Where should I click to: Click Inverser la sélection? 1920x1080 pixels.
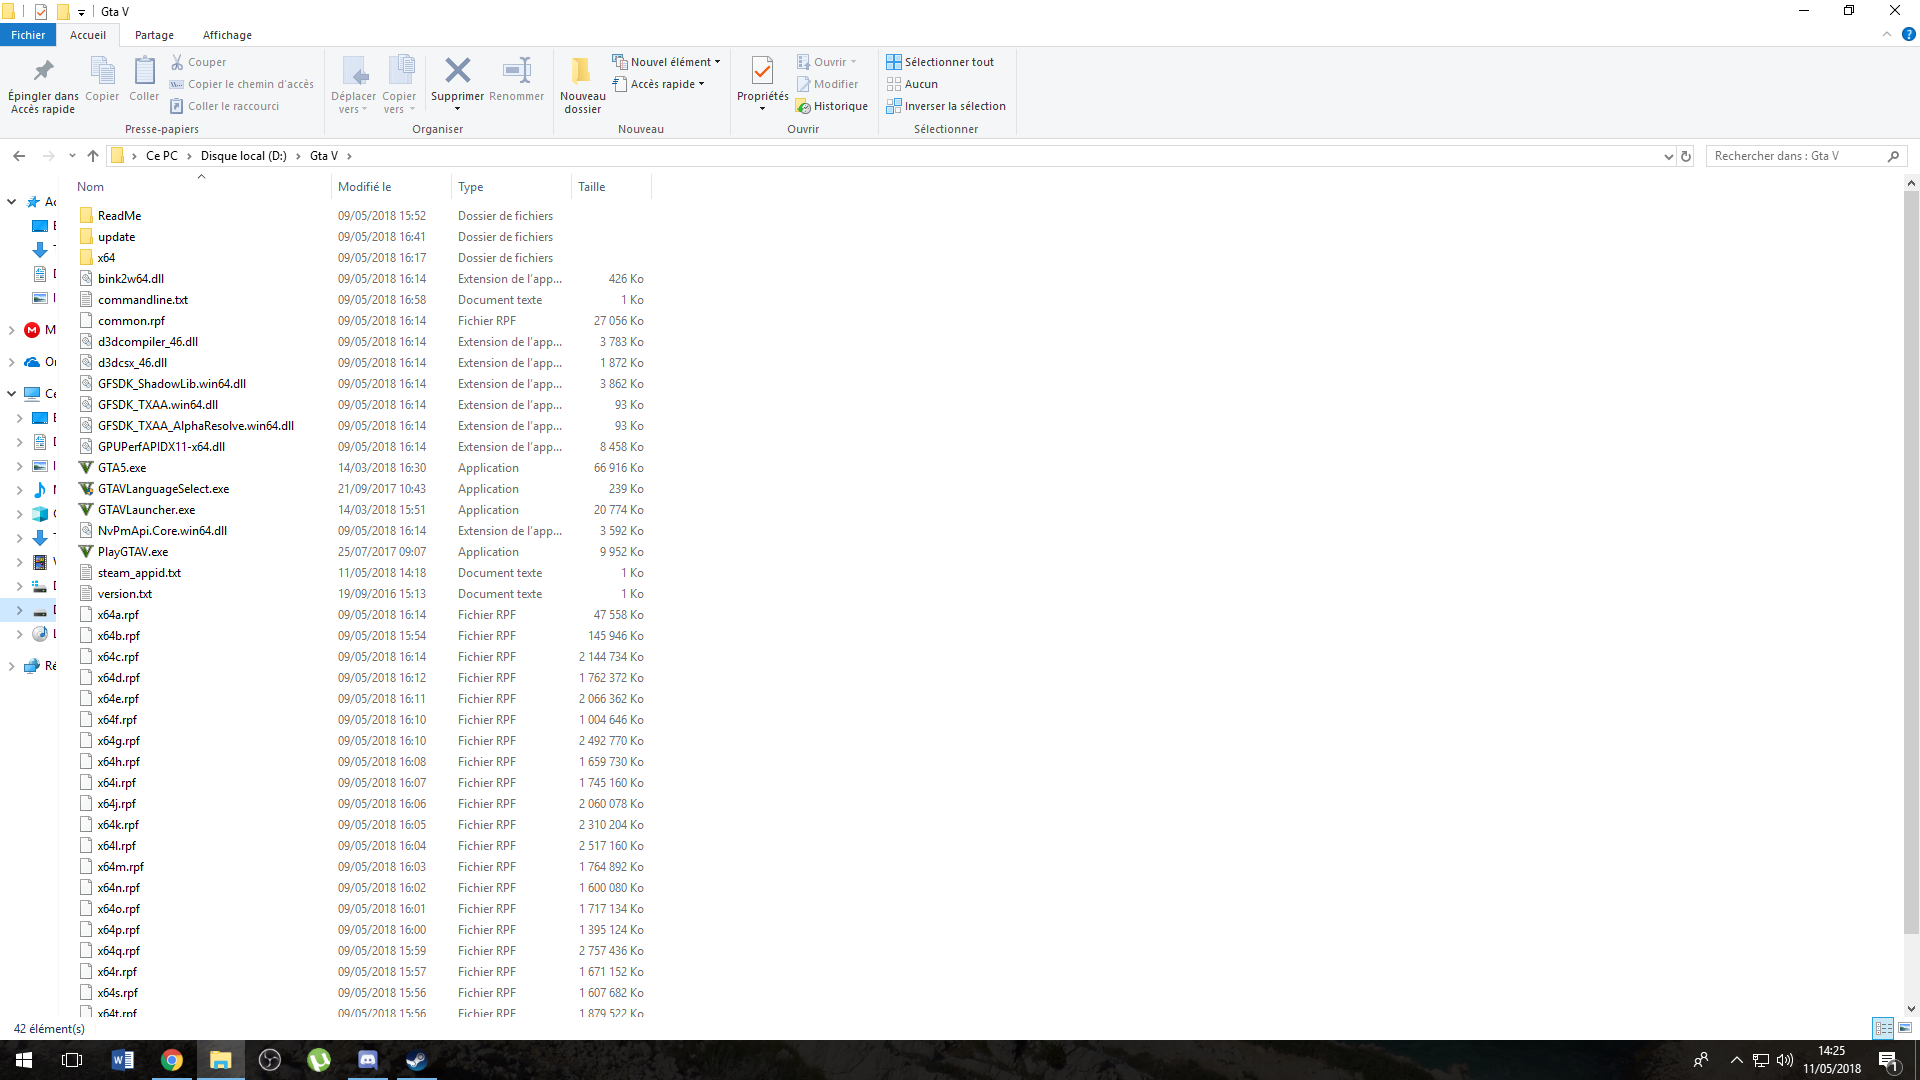(x=946, y=106)
